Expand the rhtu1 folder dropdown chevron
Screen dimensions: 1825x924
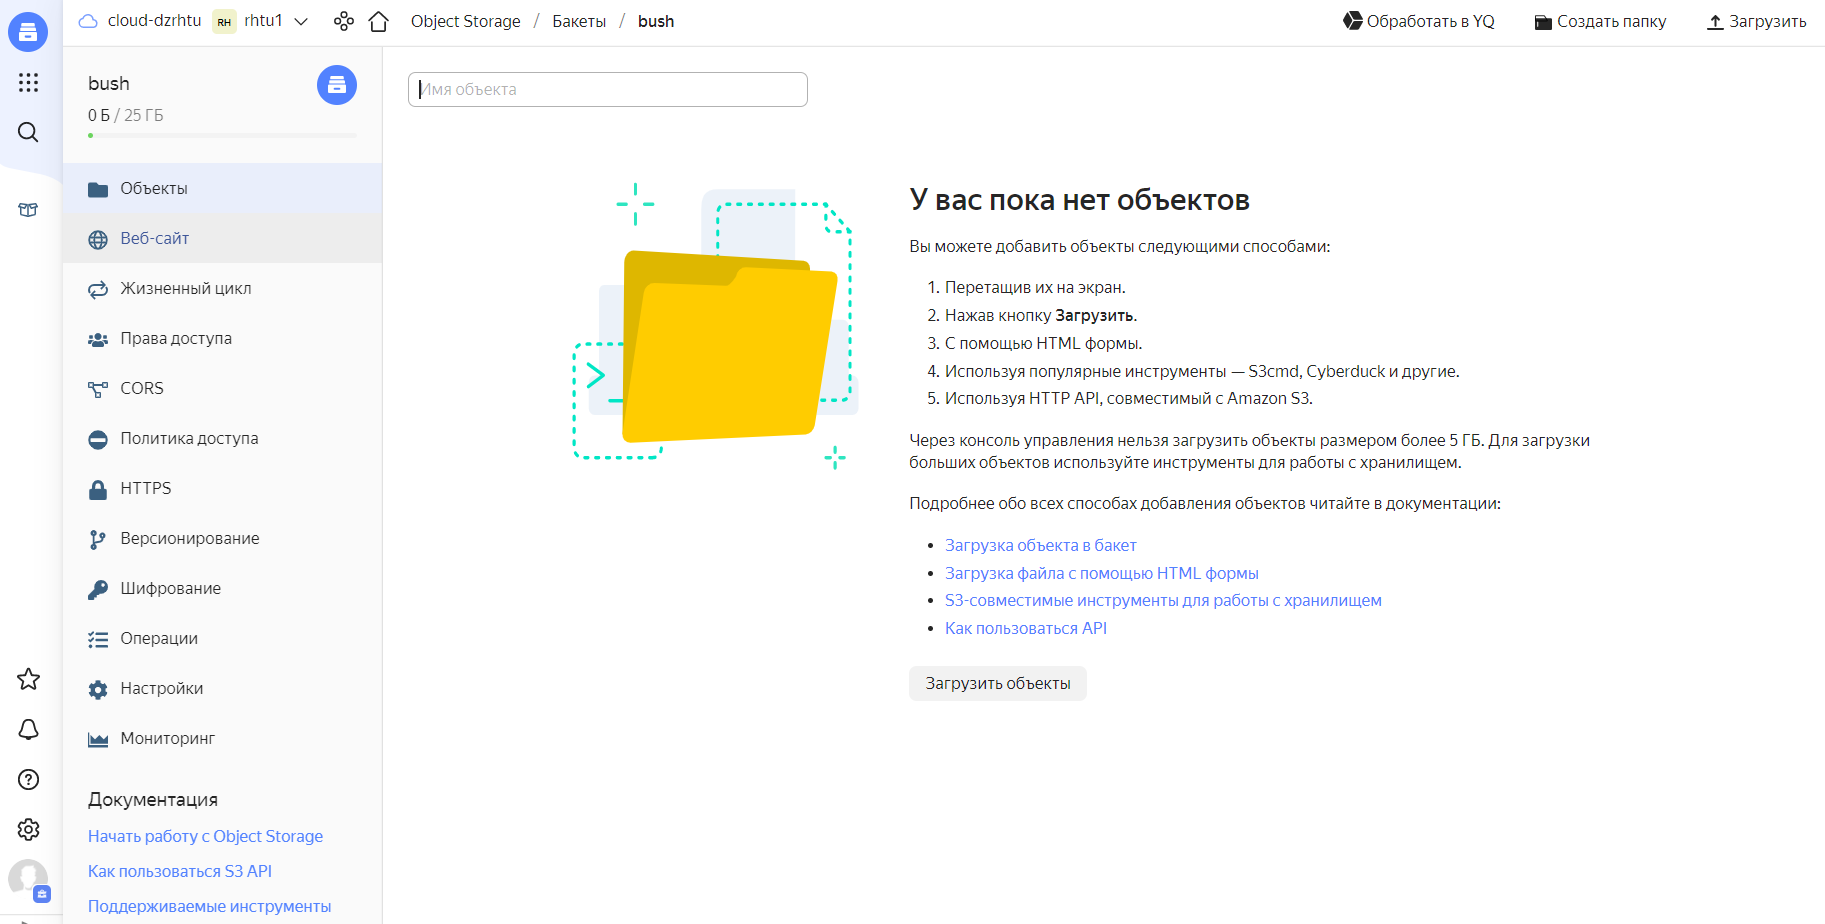pos(301,21)
